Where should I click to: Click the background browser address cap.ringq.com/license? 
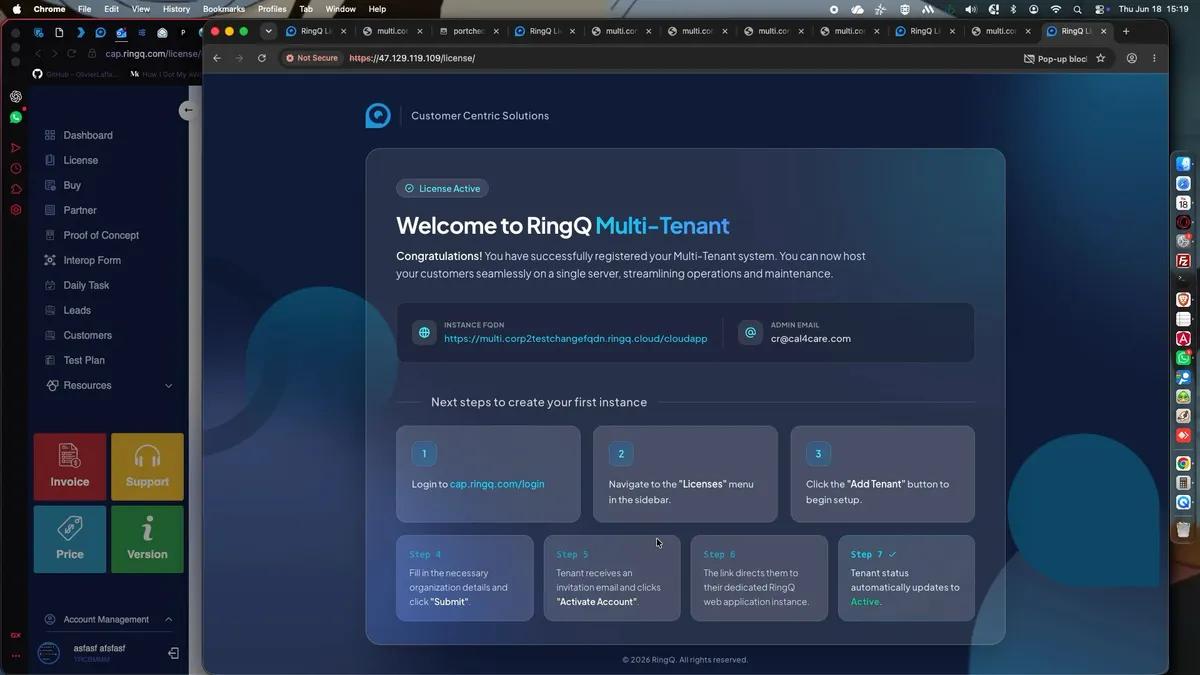tap(152, 54)
